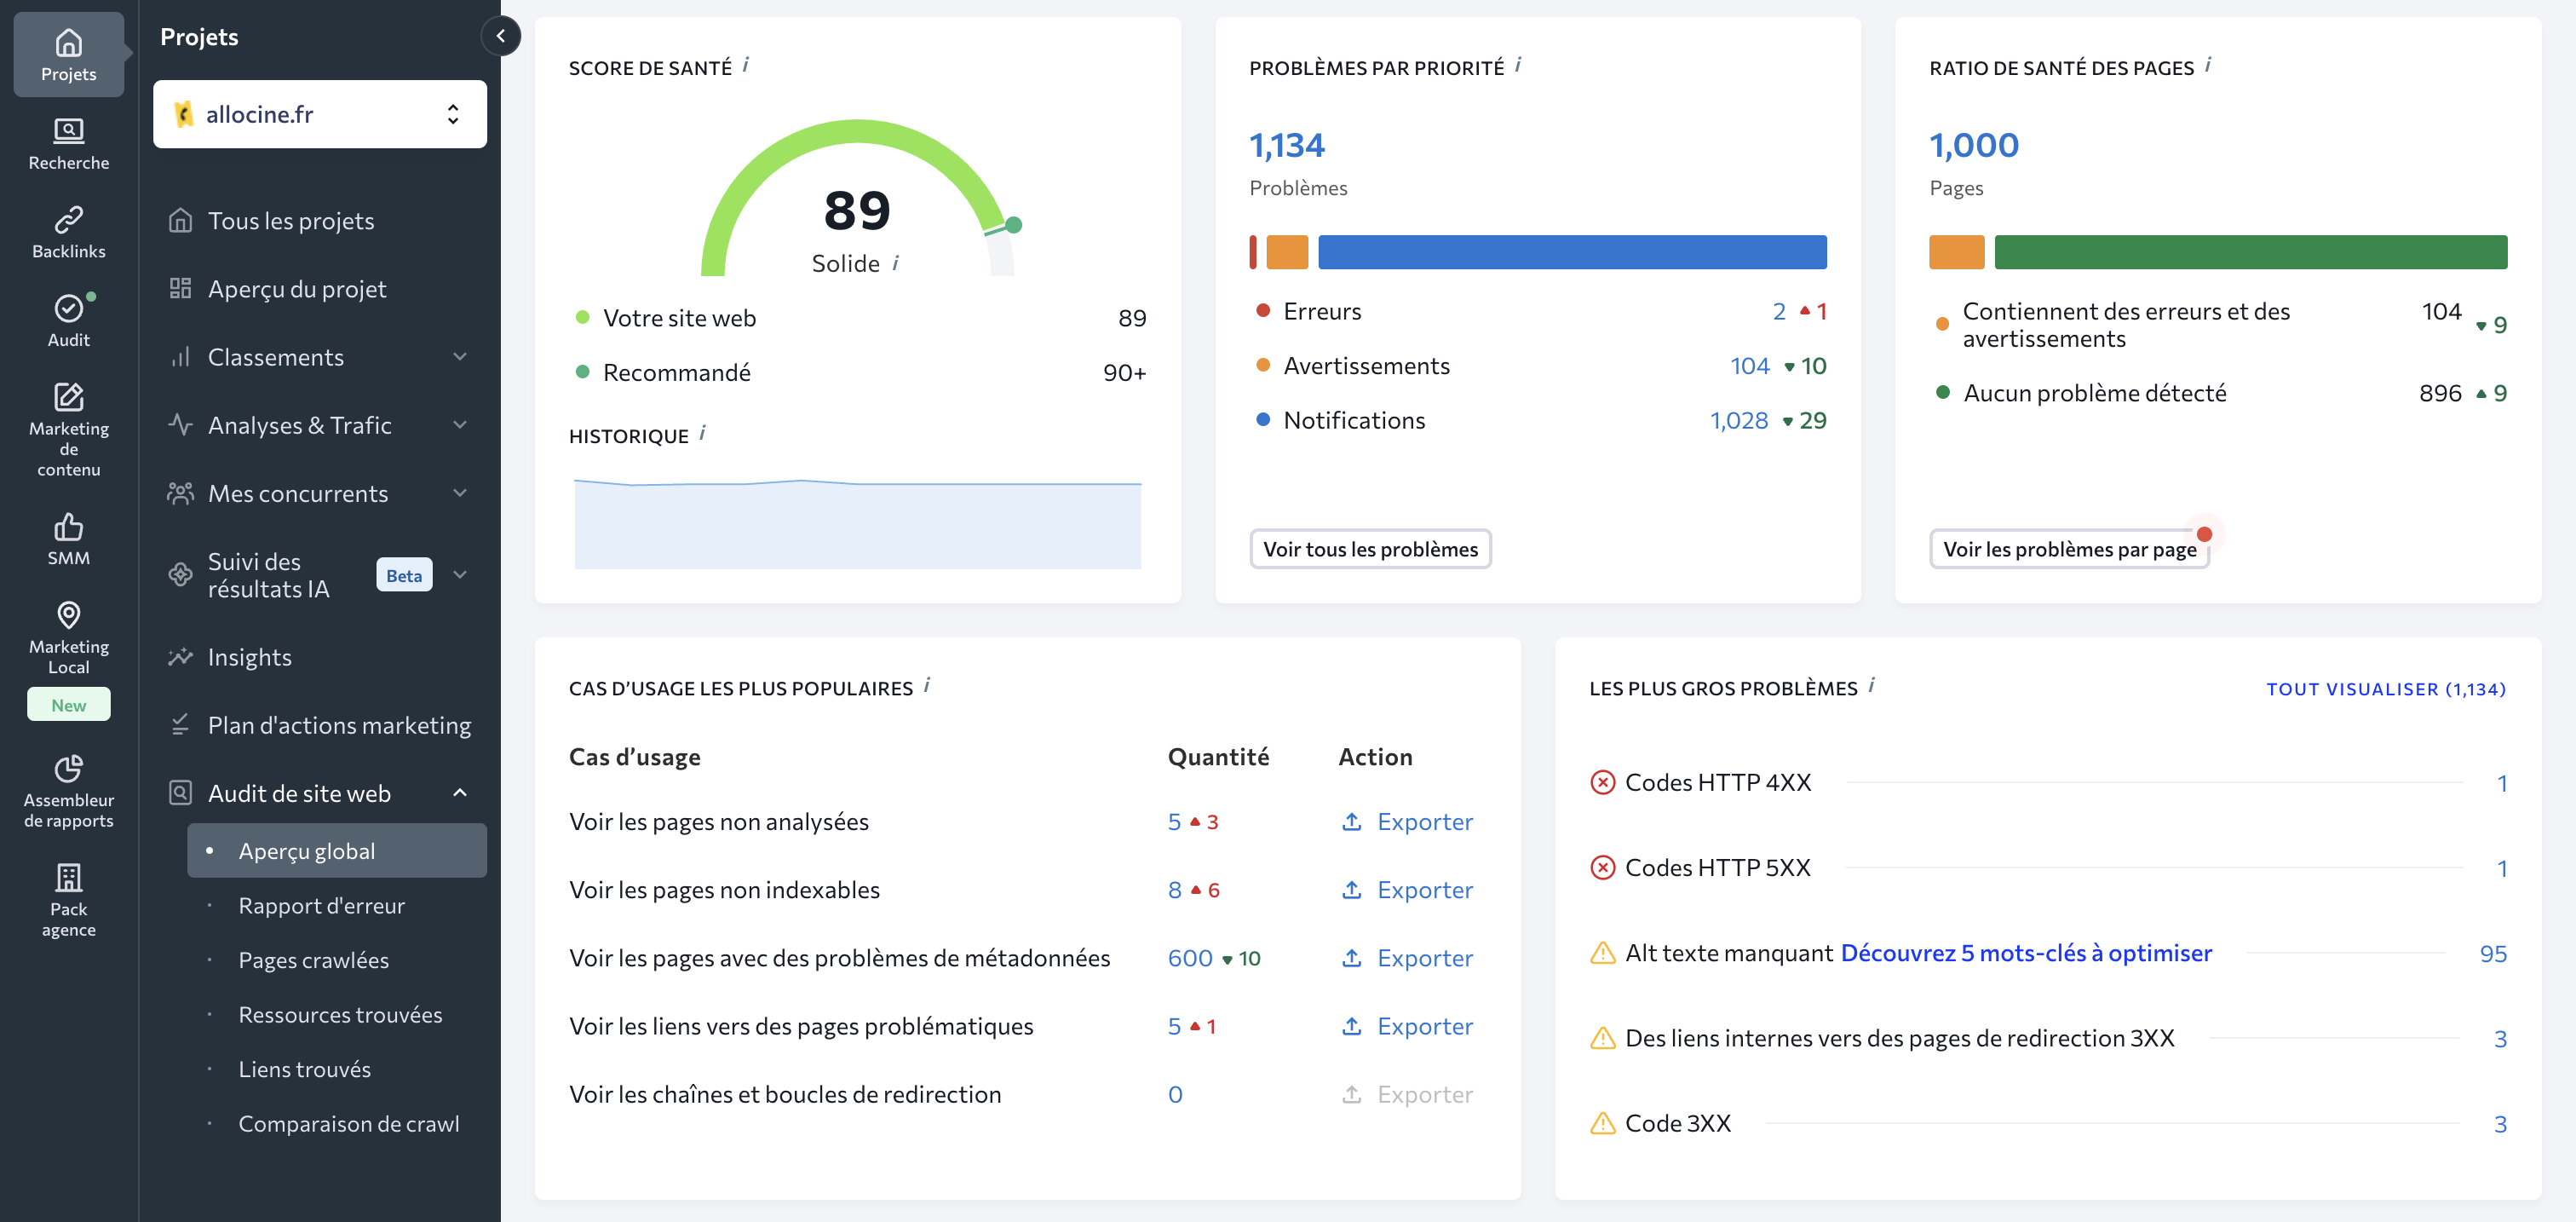Open the SMM thumbs-up icon
Screen dimensions: 2576x1222
(68, 526)
